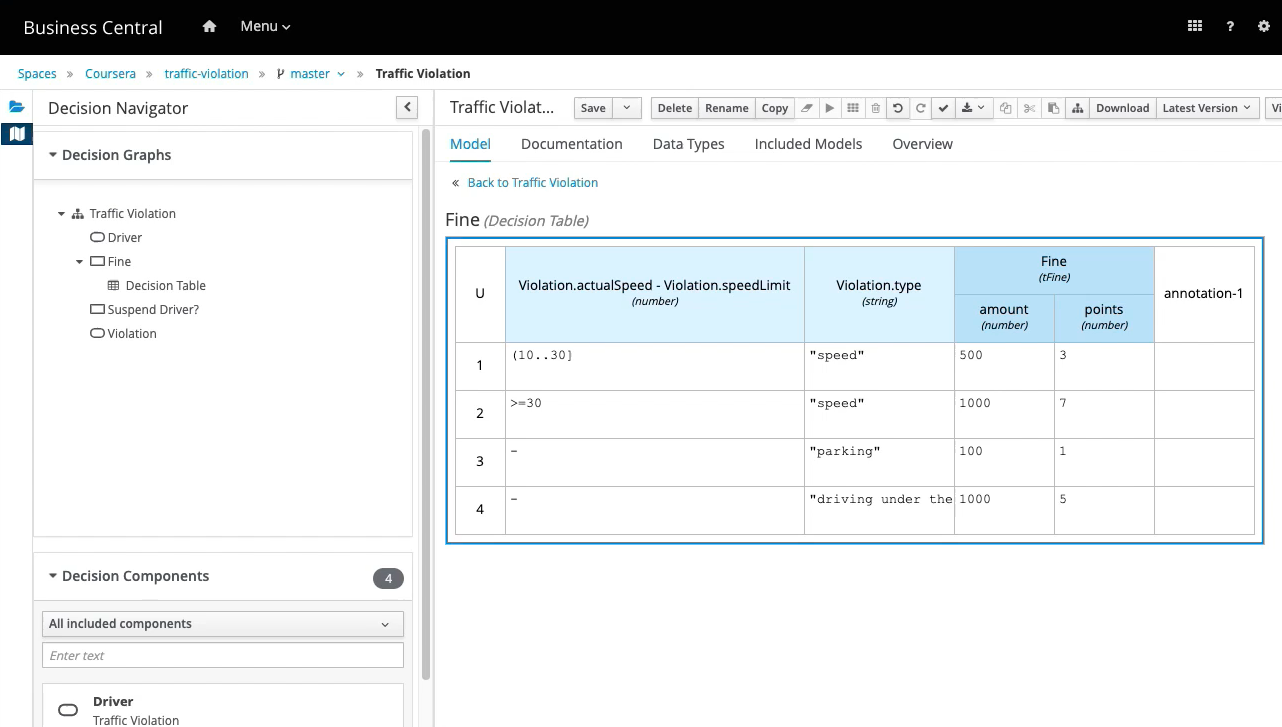Open the help question mark icon
The image size is (1282, 727).
(1230, 27)
